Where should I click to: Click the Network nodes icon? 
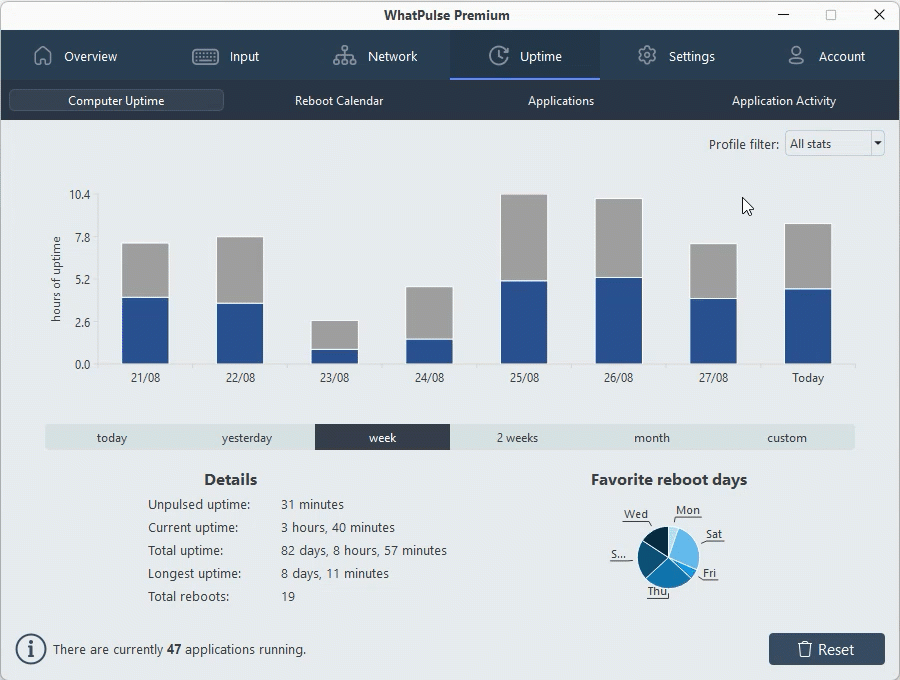(x=345, y=56)
